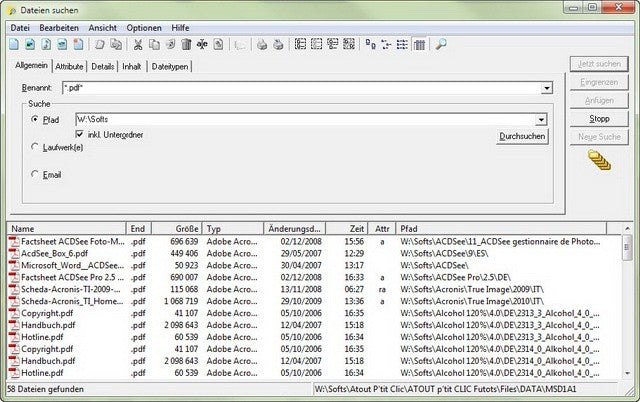Click the trash delete icon
640x402 pixels.
[x=187, y=44]
